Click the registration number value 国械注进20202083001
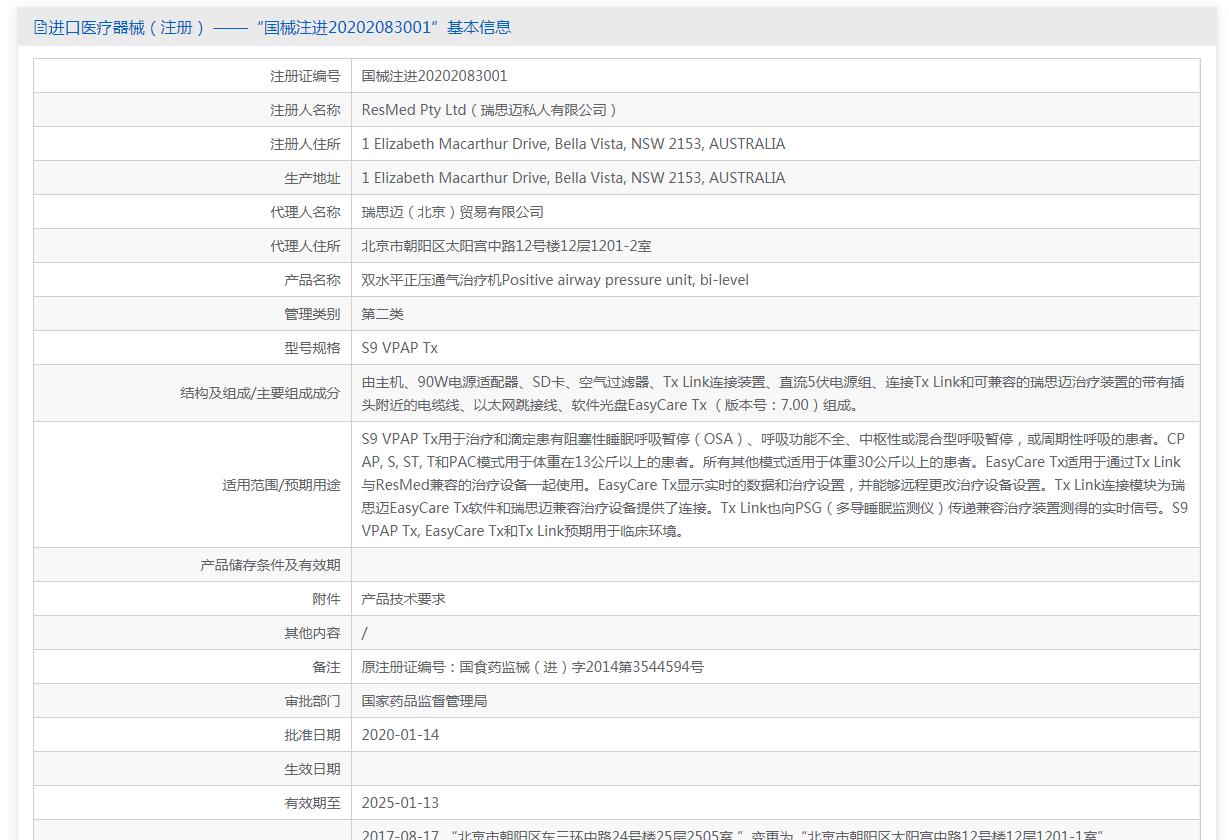The height and width of the screenshot is (840, 1229). tap(434, 76)
